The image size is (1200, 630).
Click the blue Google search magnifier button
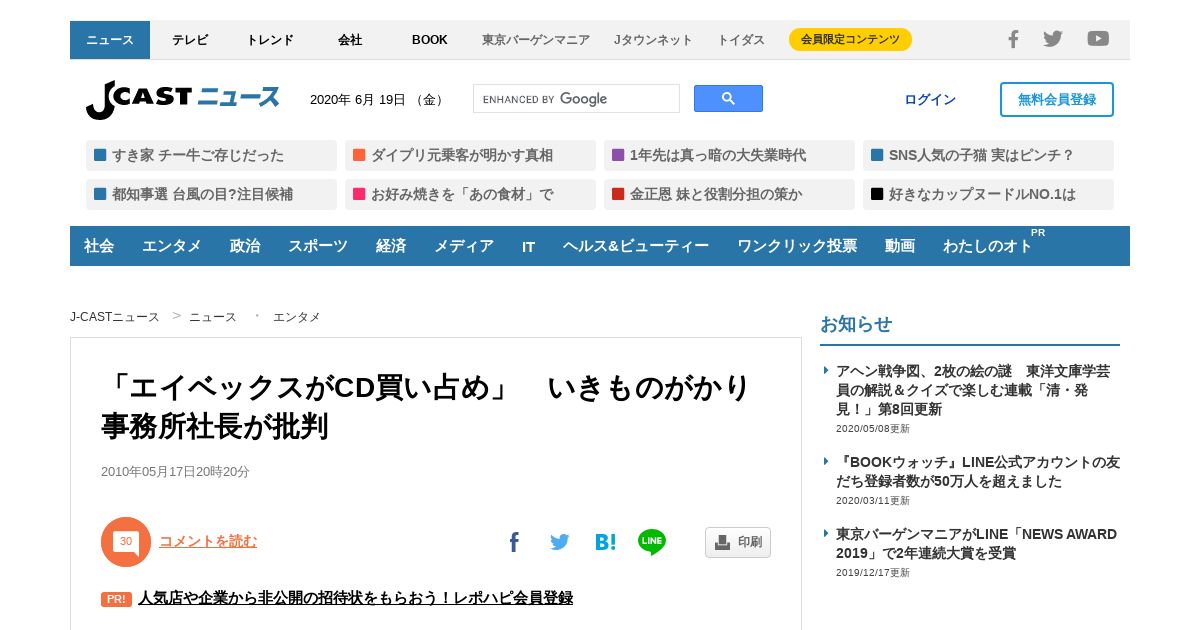tap(728, 98)
